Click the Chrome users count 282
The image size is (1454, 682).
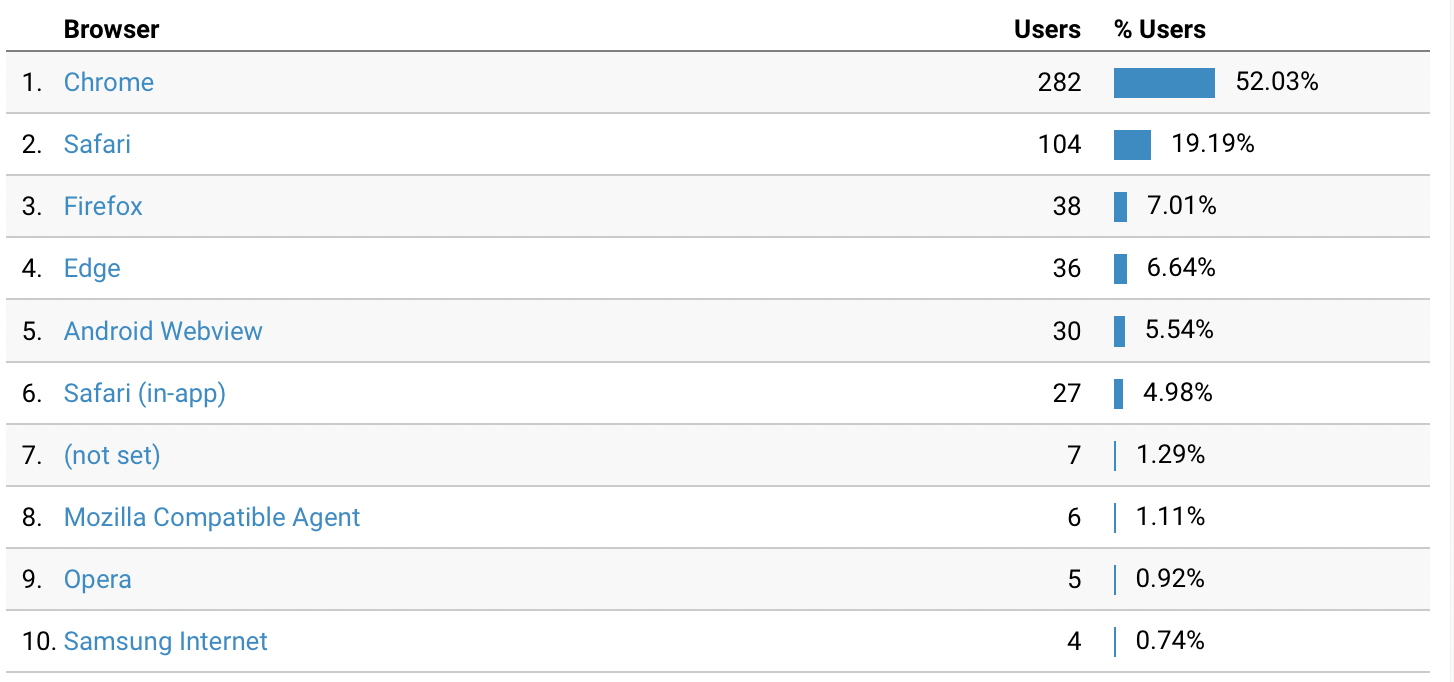(x=1059, y=82)
